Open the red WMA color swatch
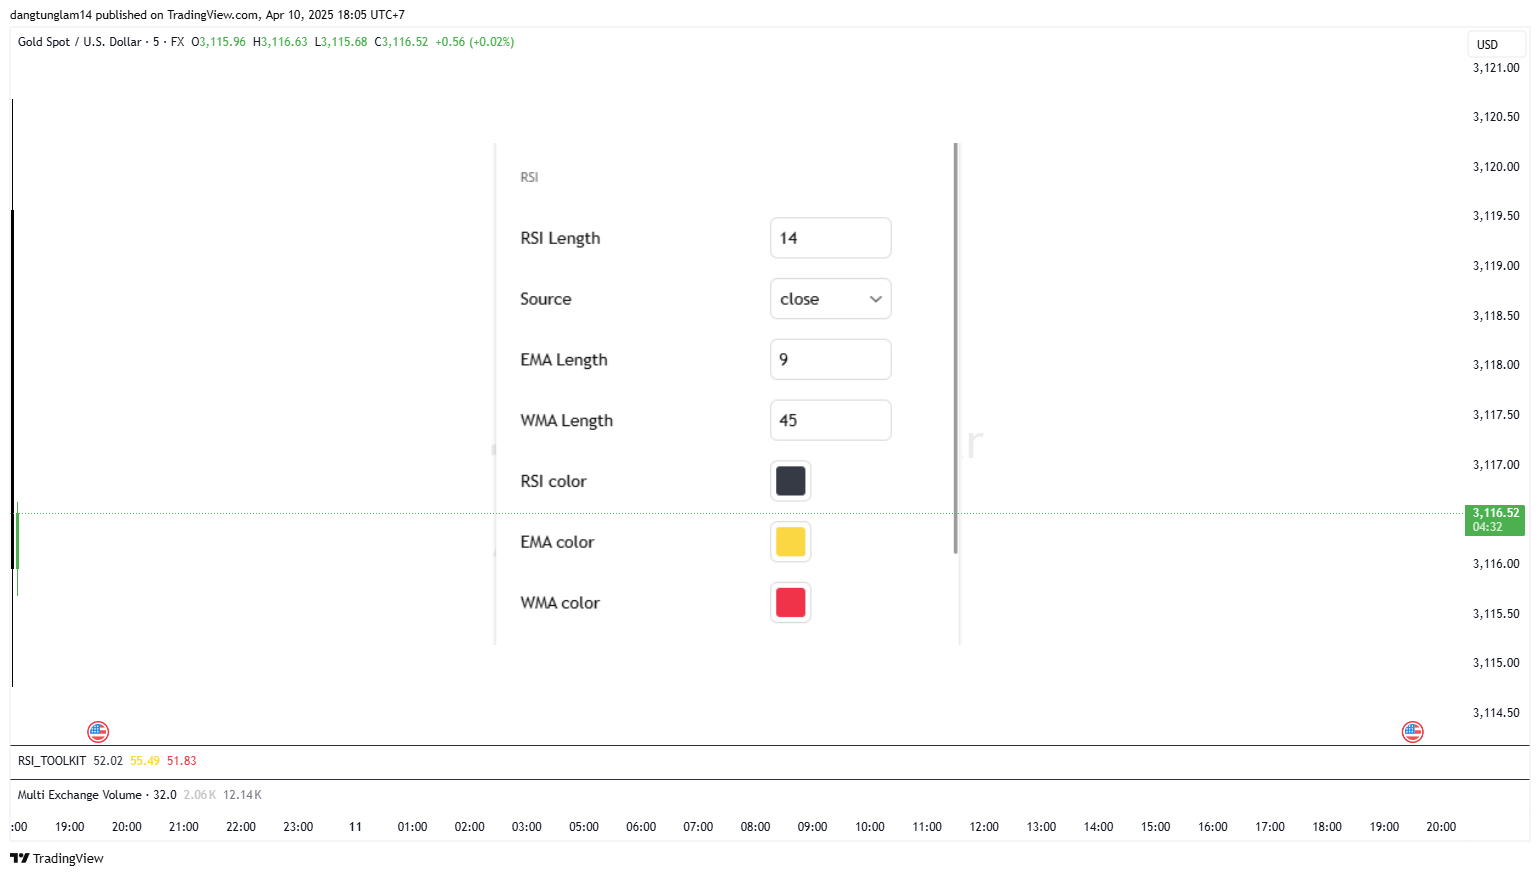Viewport: 1540px width, 876px height. (790, 603)
